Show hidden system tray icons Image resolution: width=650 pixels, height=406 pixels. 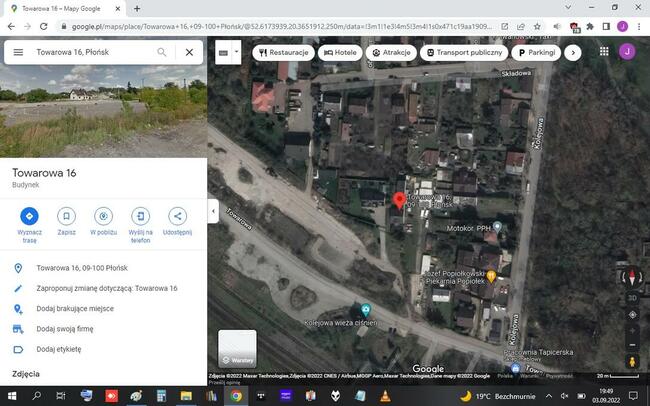(549, 396)
